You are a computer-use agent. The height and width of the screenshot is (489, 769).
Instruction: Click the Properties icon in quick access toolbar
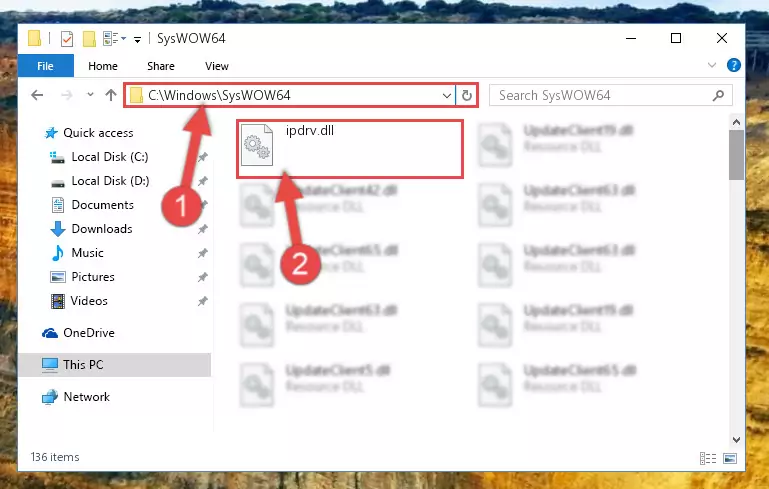pos(67,38)
